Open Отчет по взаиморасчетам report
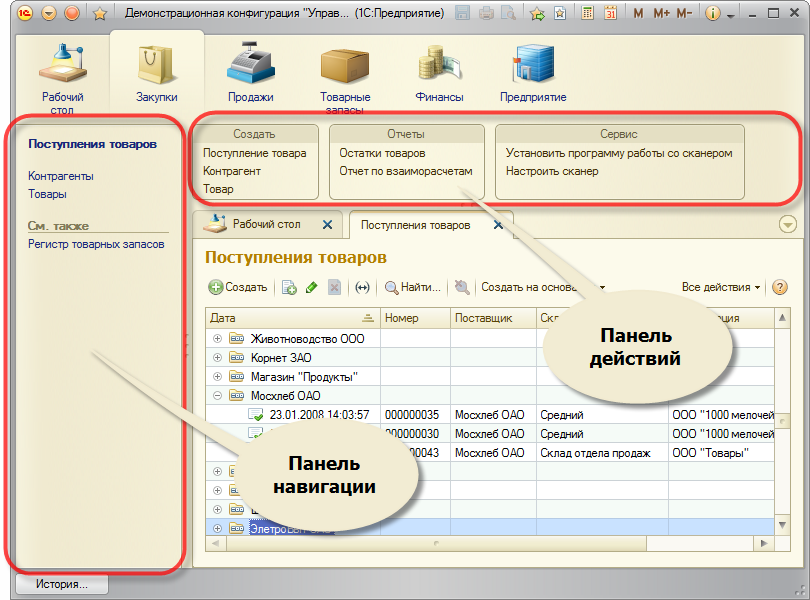This screenshot has height=600, width=810. (x=406, y=171)
